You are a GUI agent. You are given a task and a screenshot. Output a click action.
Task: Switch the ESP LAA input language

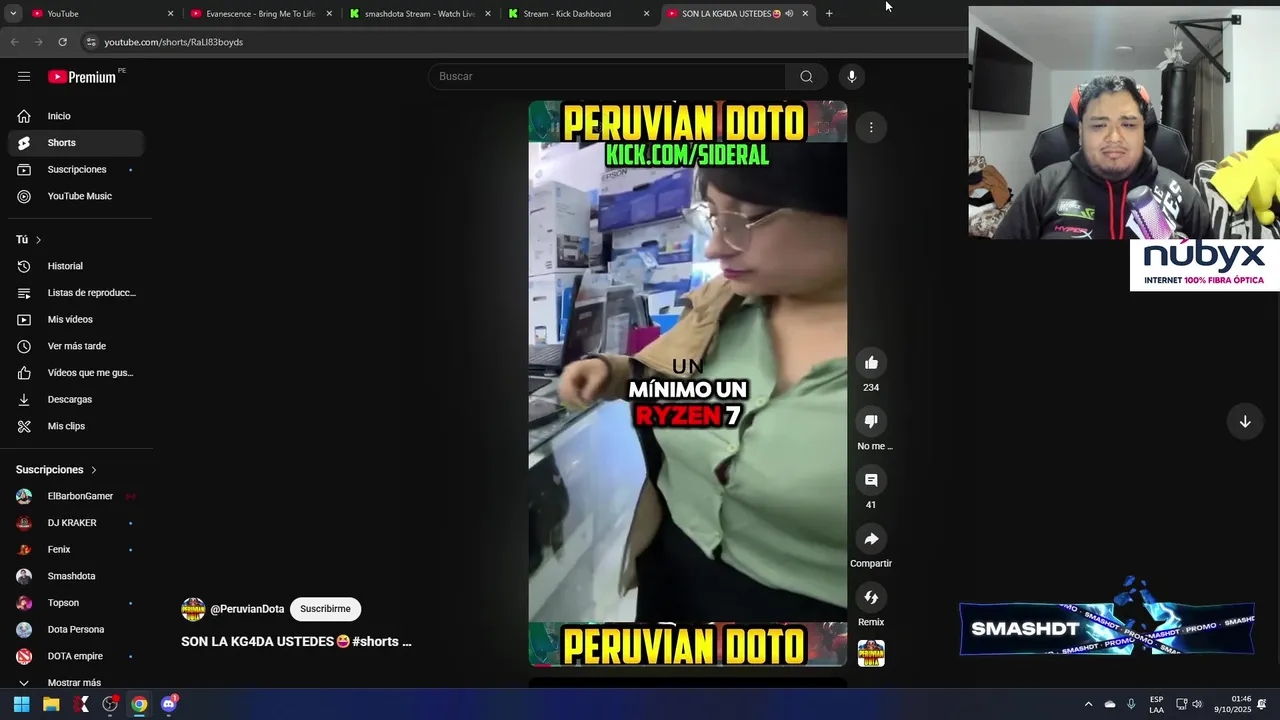[1156, 704]
